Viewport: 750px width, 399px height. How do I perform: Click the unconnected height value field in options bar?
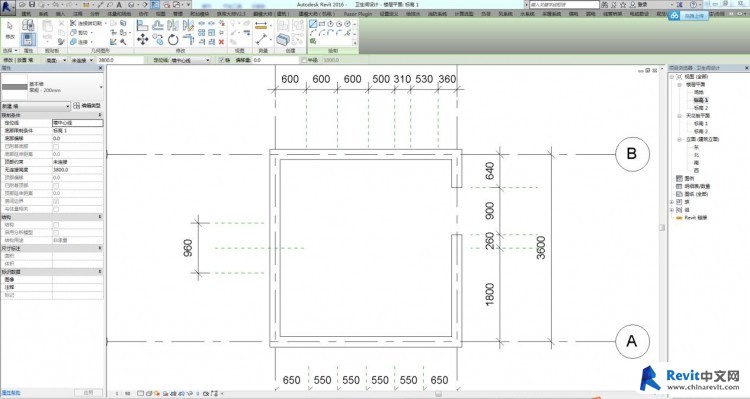tap(120, 60)
